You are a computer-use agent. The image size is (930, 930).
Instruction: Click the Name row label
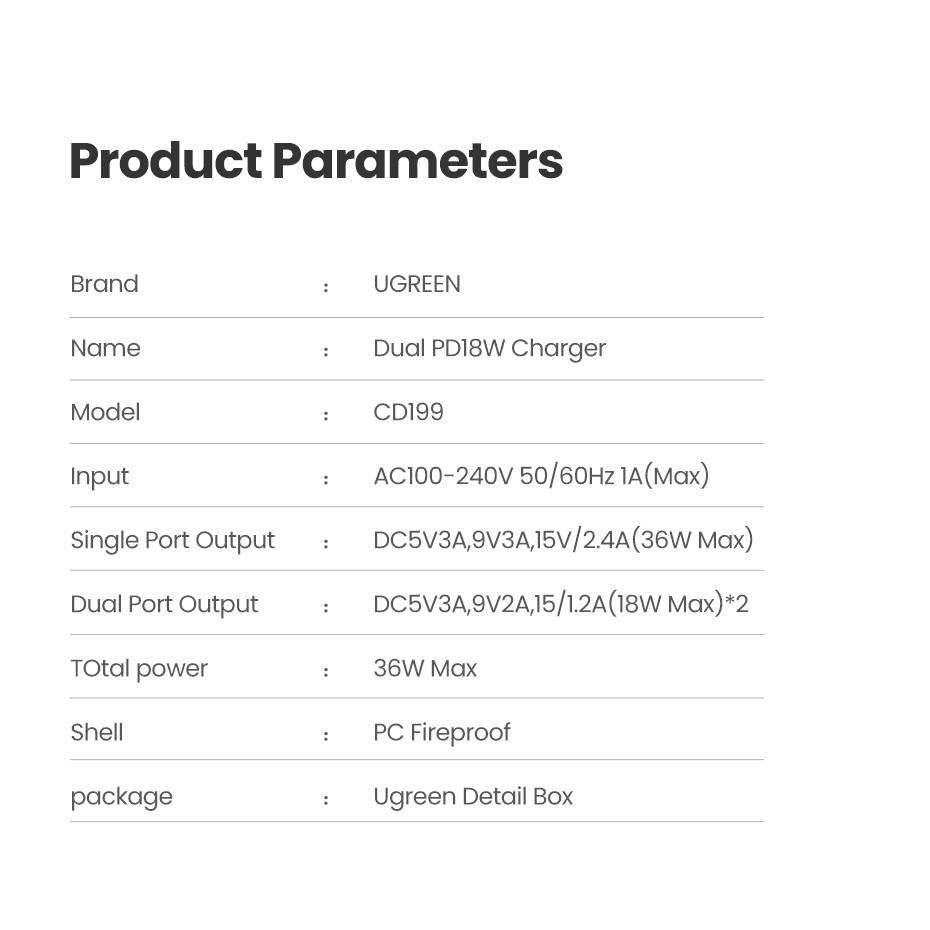(105, 348)
